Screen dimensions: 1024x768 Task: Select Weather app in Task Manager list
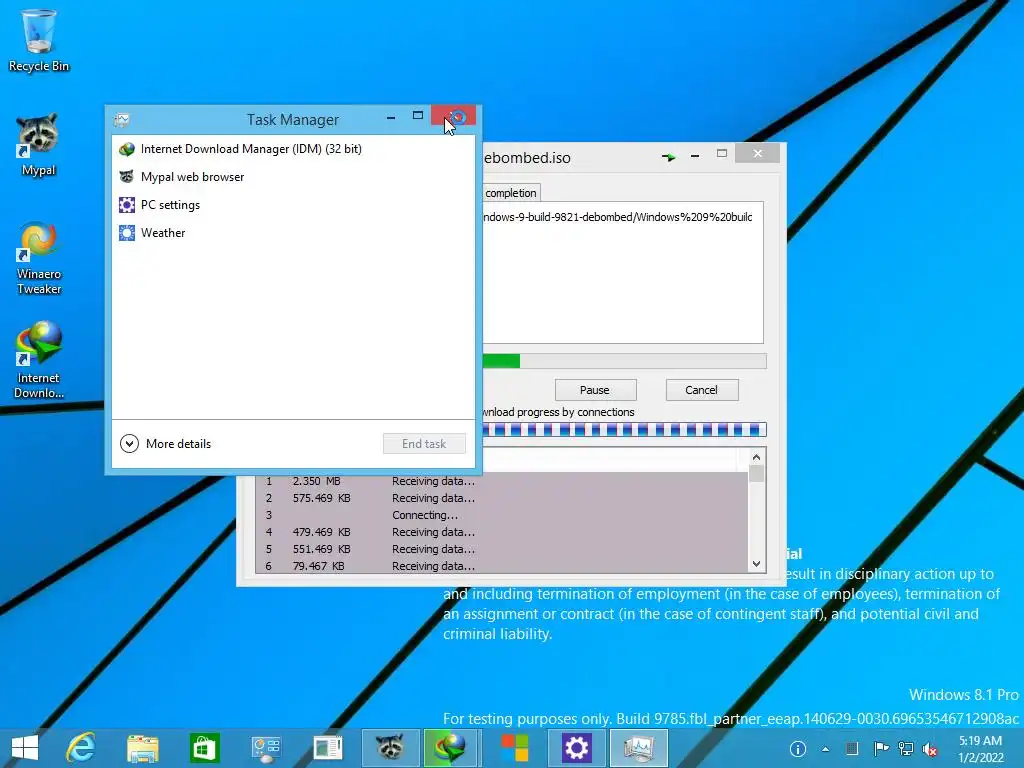[293, 233]
